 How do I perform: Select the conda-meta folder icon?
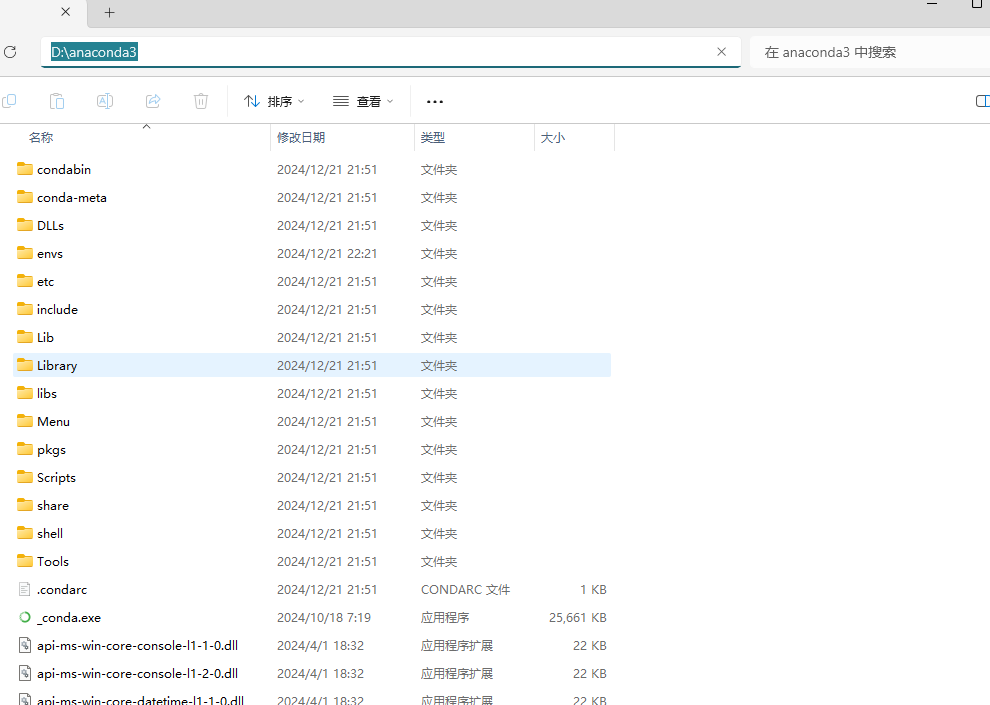pyautogui.click(x=25, y=197)
